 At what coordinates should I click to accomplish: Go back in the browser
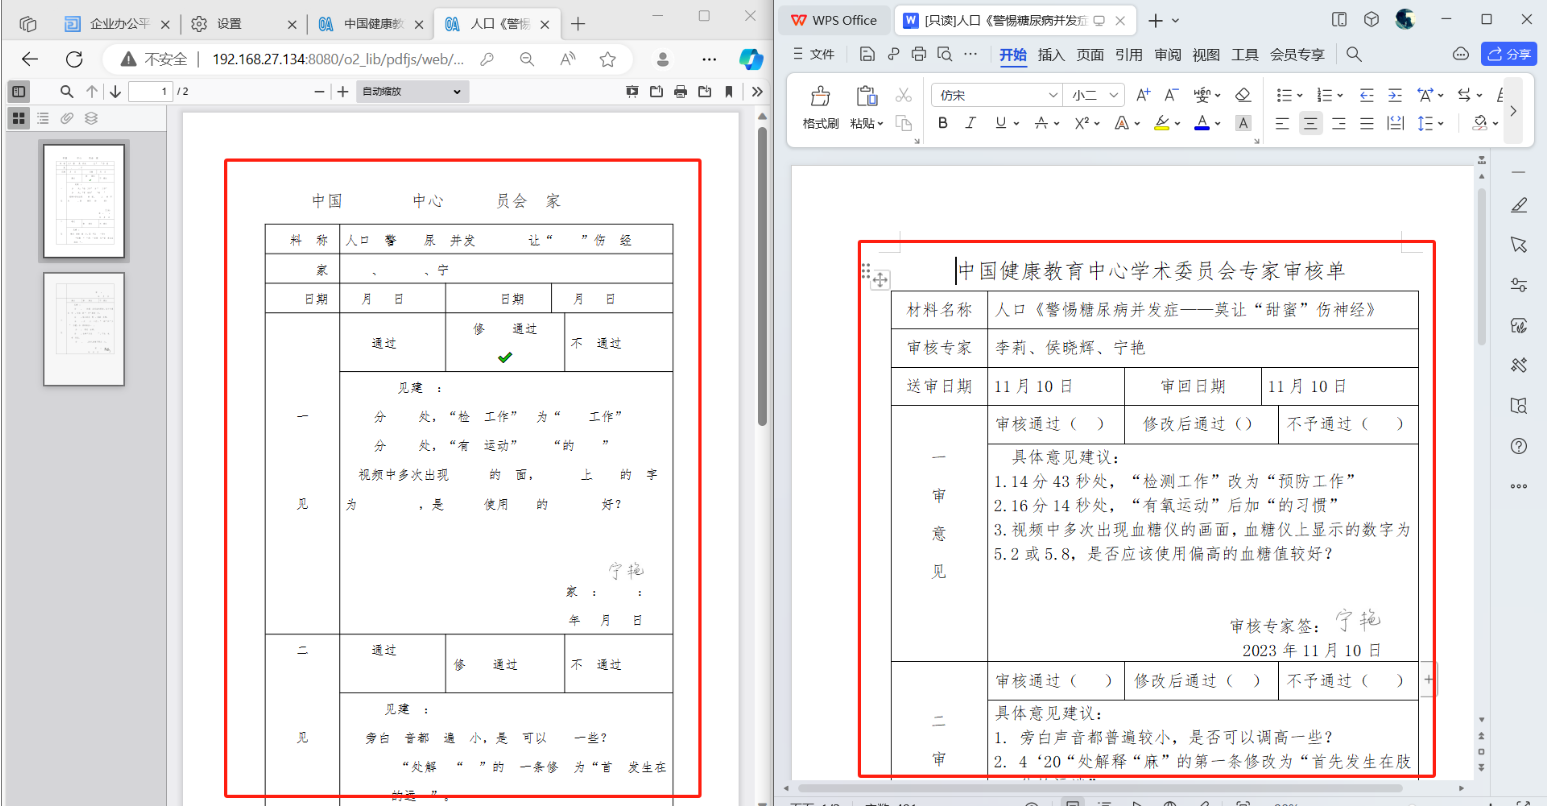[x=29, y=60]
